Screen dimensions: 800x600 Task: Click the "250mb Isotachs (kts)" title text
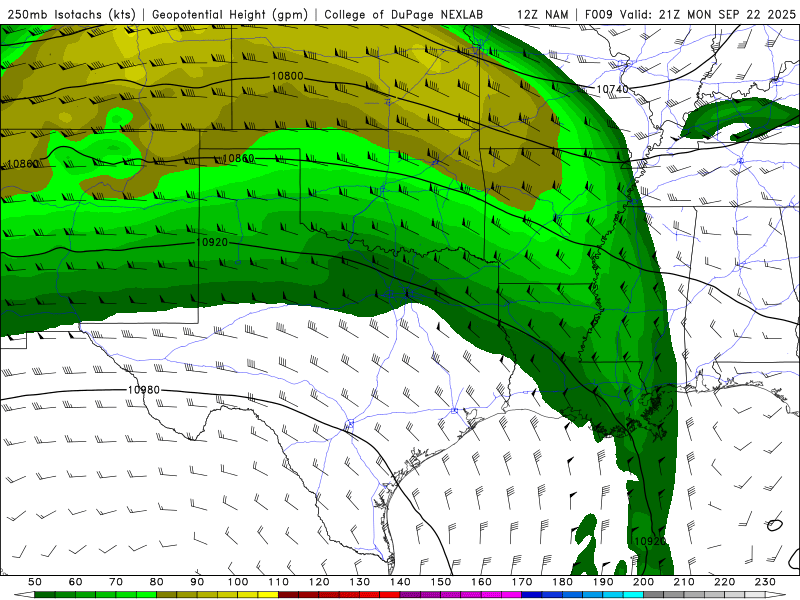71,14
